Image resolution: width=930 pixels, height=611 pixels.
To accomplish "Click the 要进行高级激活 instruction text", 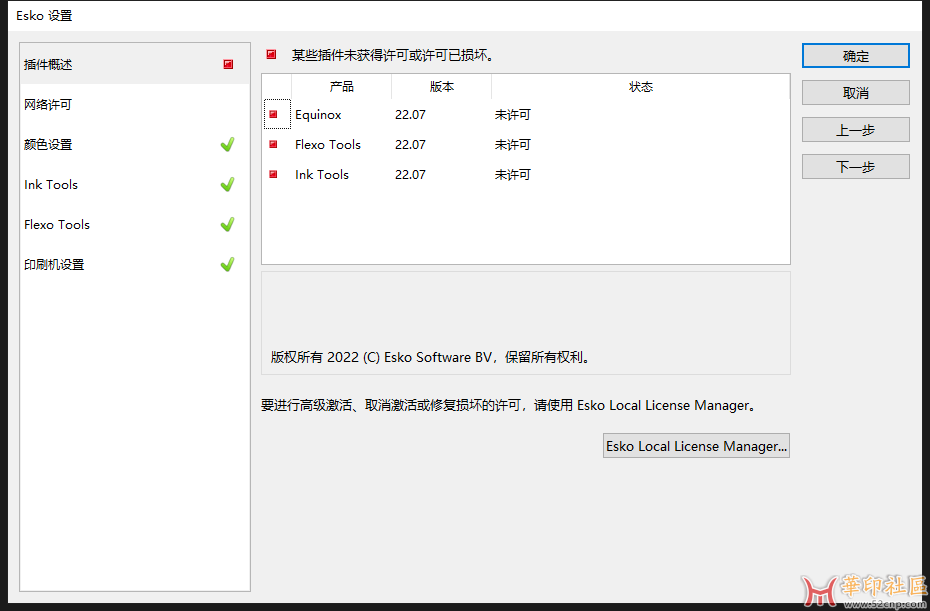I will pyautogui.click(x=509, y=405).
